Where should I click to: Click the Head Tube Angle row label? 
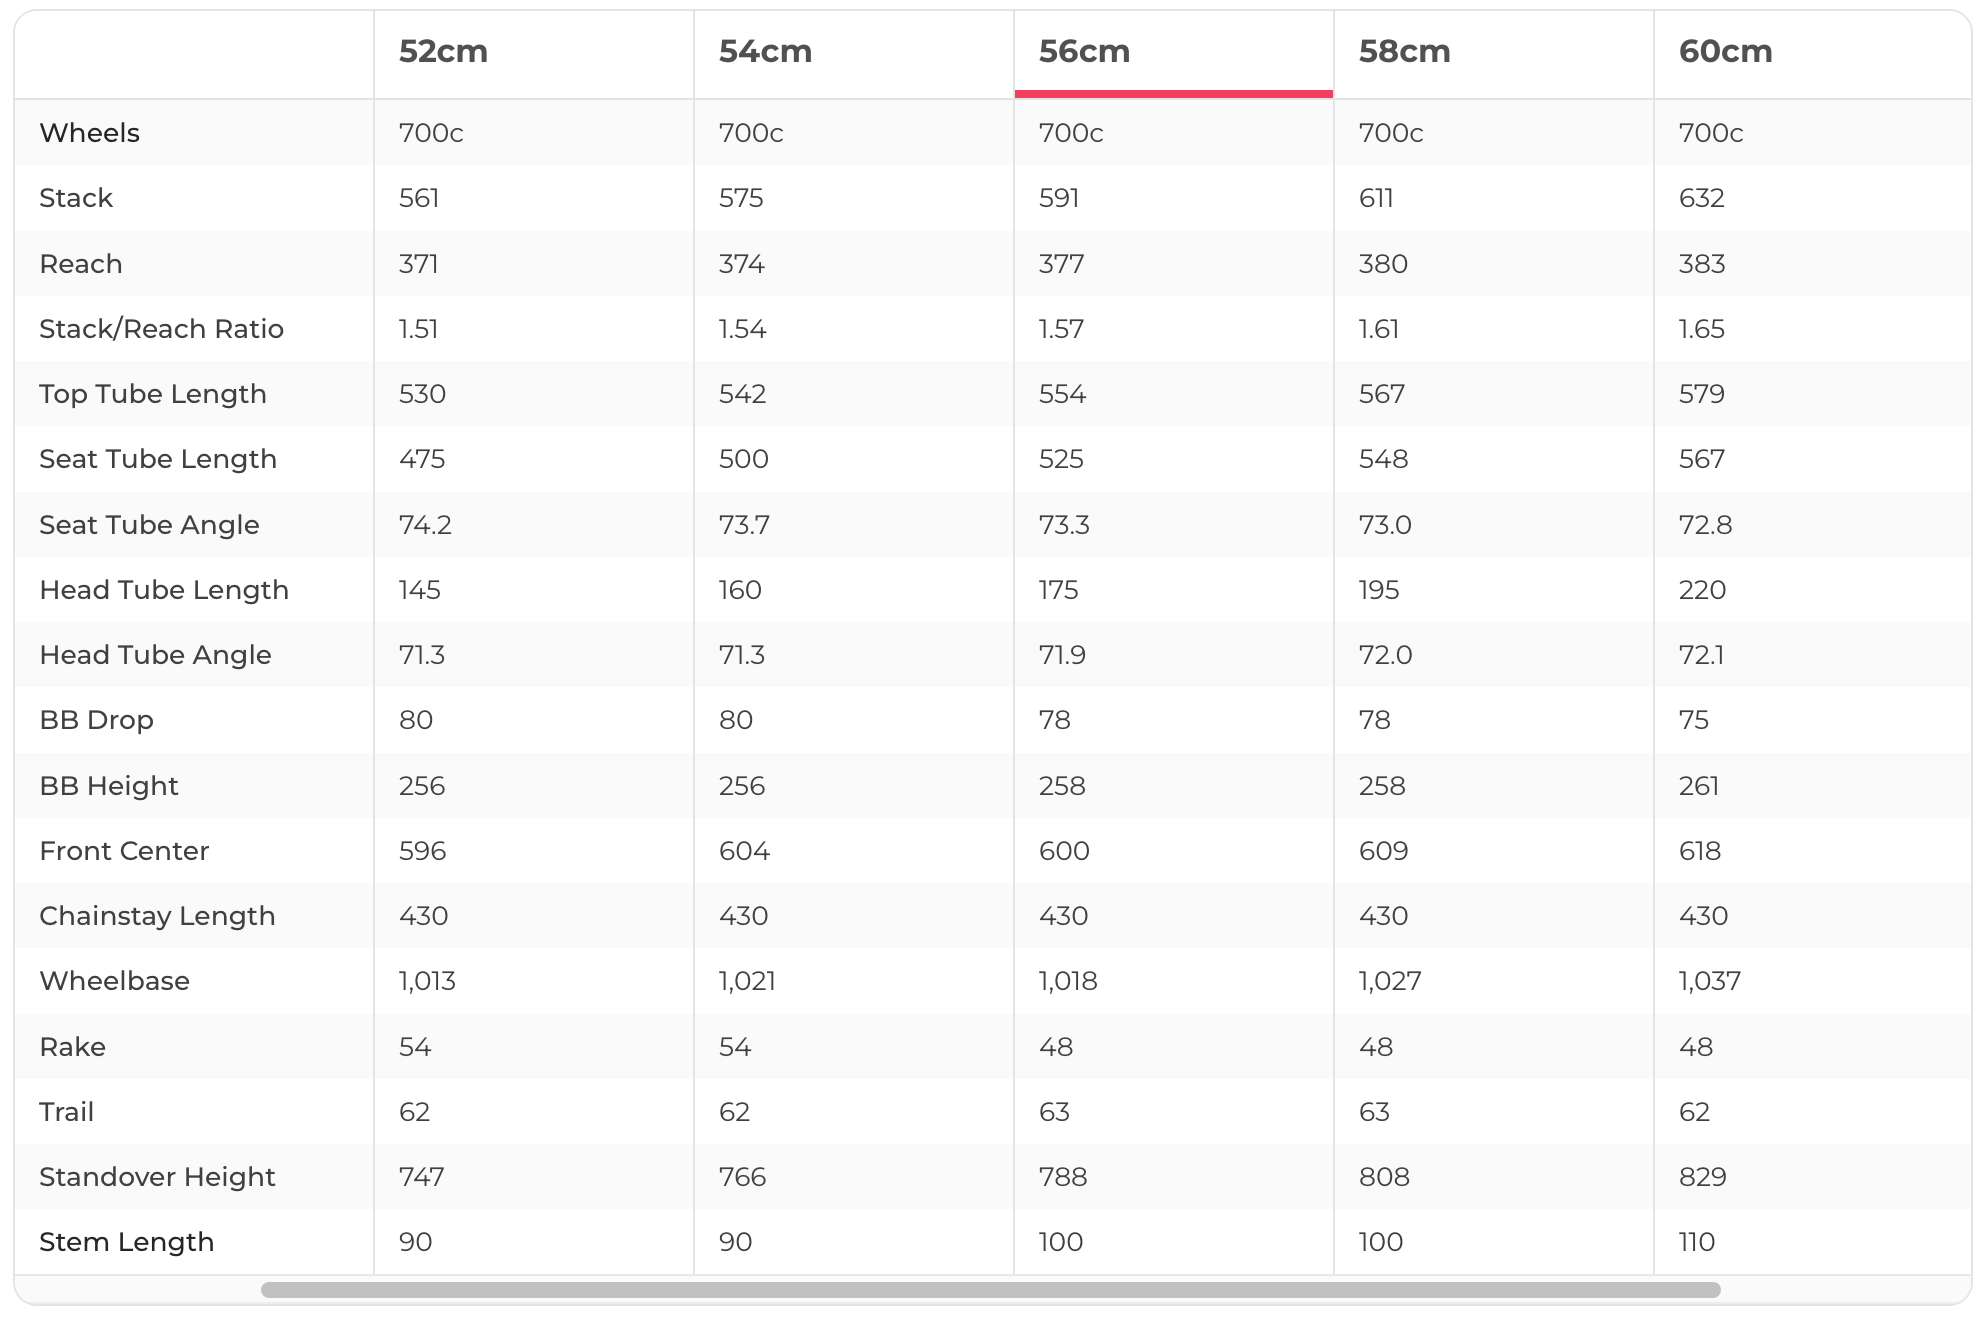tap(155, 655)
